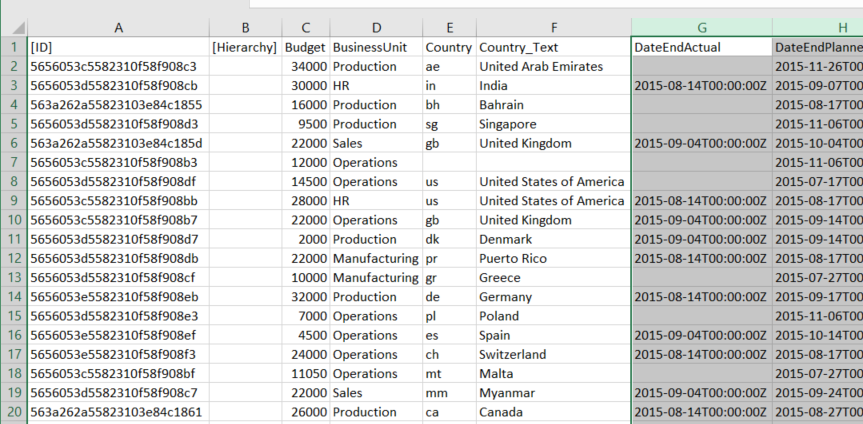Select the Puerto Rico cell
Image resolution: width=863 pixels, height=424 pixels.
pyautogui.click(x=553, y=258)
